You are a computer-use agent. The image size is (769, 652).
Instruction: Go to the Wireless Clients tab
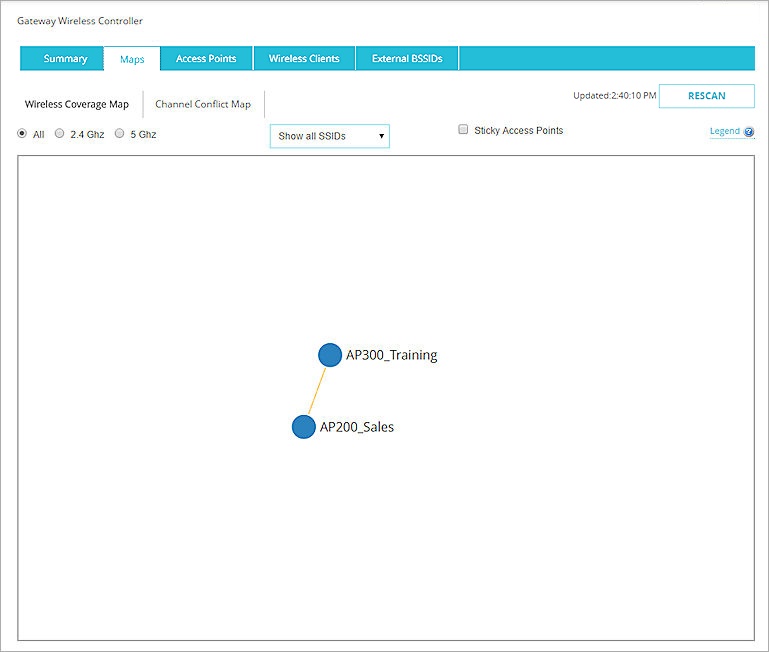tap(304, 59)
